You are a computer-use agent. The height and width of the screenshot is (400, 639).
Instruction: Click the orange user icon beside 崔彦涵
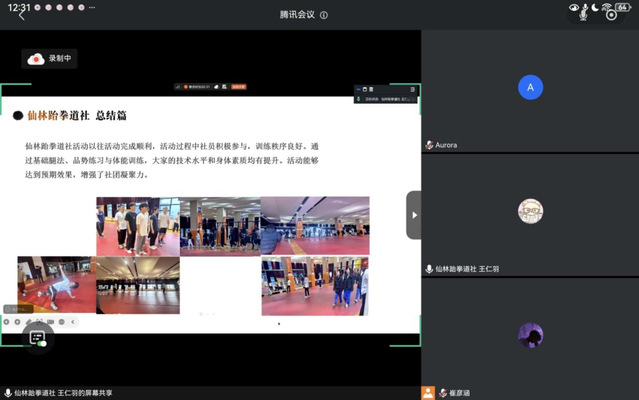[429, 393]
